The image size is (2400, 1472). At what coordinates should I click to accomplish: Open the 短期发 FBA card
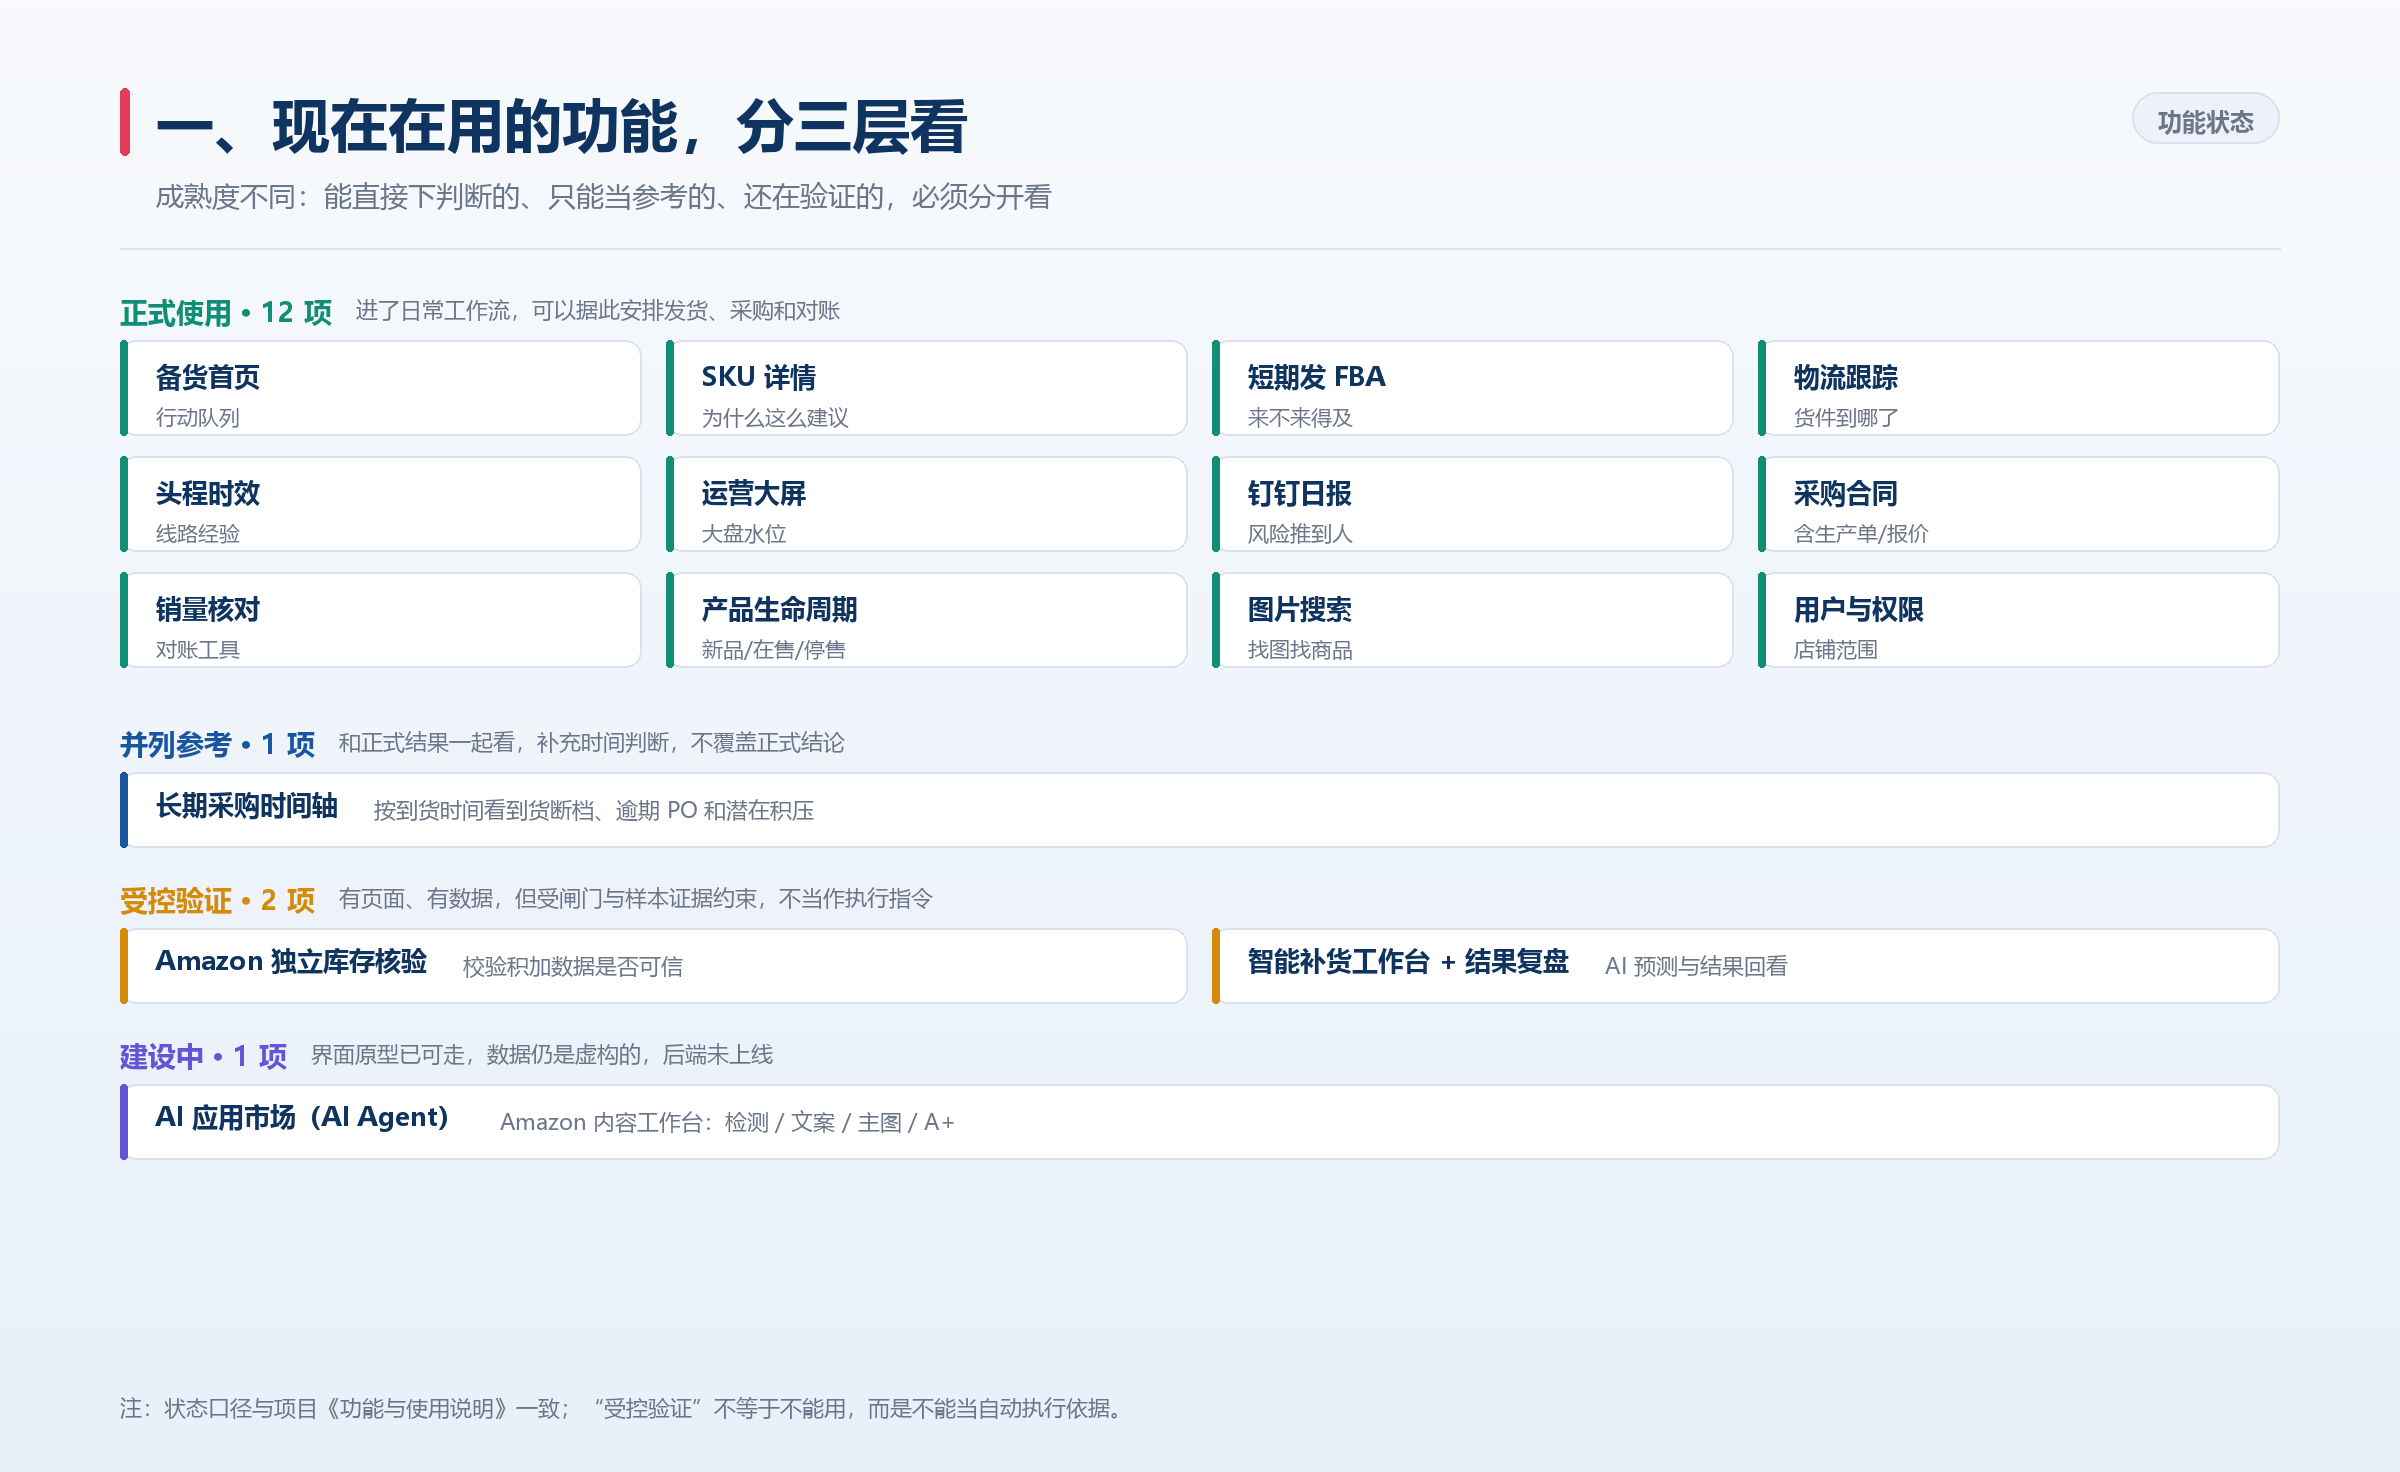pos(1472,388)
